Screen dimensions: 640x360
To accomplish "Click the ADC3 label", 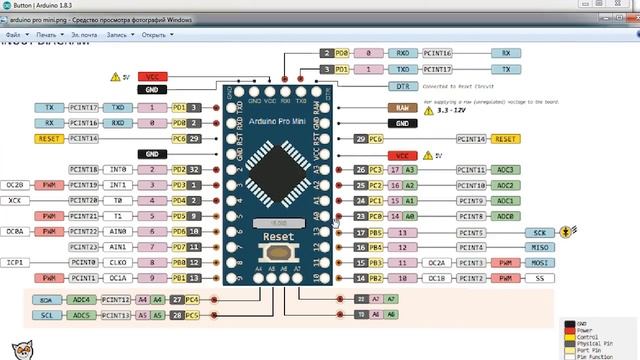I will tap(505, 170).
